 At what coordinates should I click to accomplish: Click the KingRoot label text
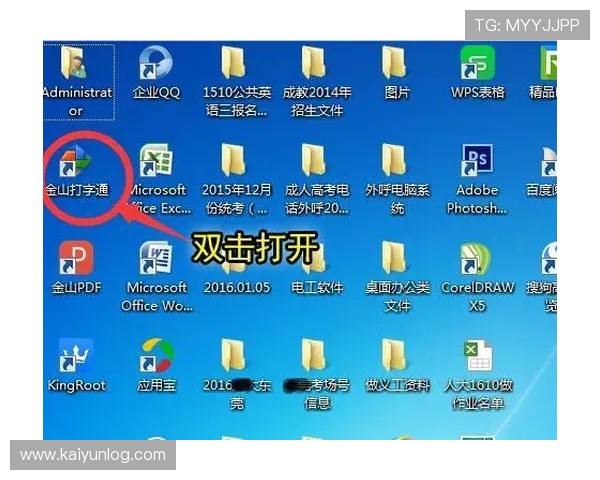click(x=77, y=385)
